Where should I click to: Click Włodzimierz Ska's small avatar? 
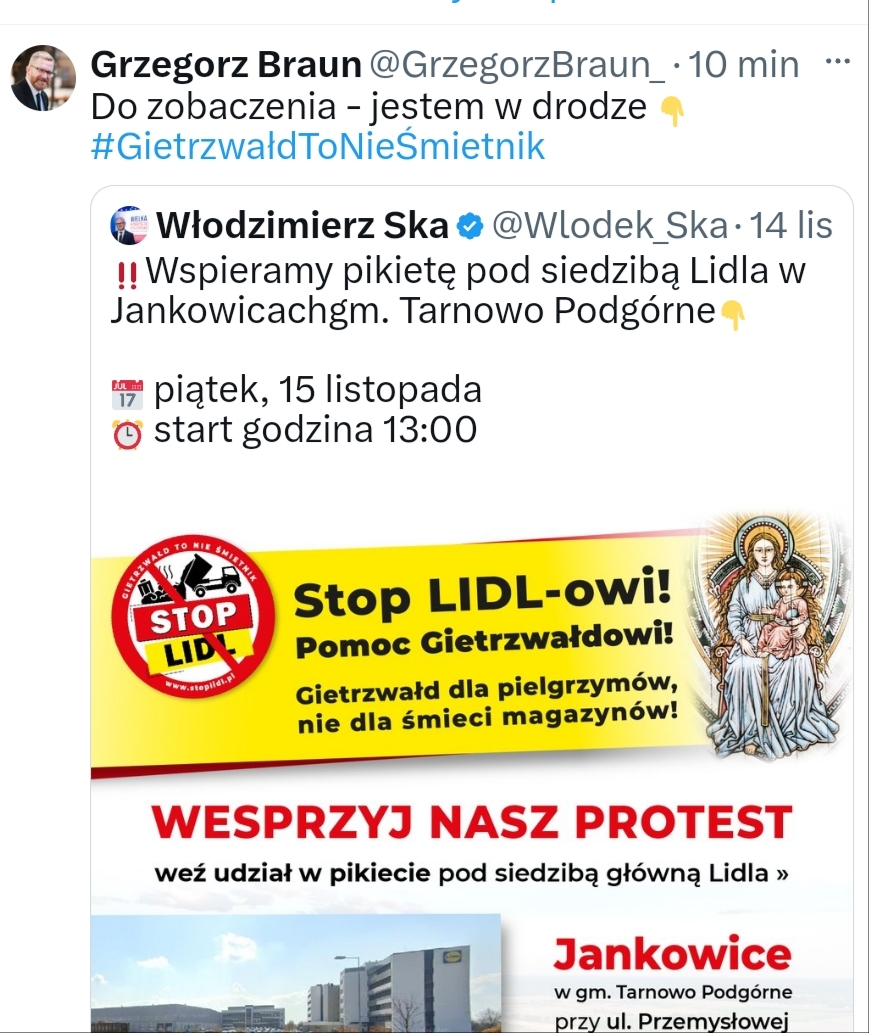(x=129, y=225)
